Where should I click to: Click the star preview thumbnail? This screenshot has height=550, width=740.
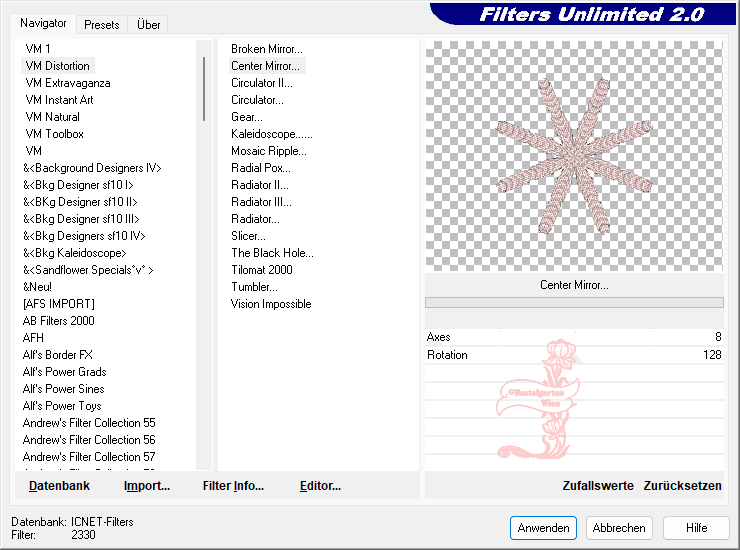pyautogui.click(x=574, y=155)
